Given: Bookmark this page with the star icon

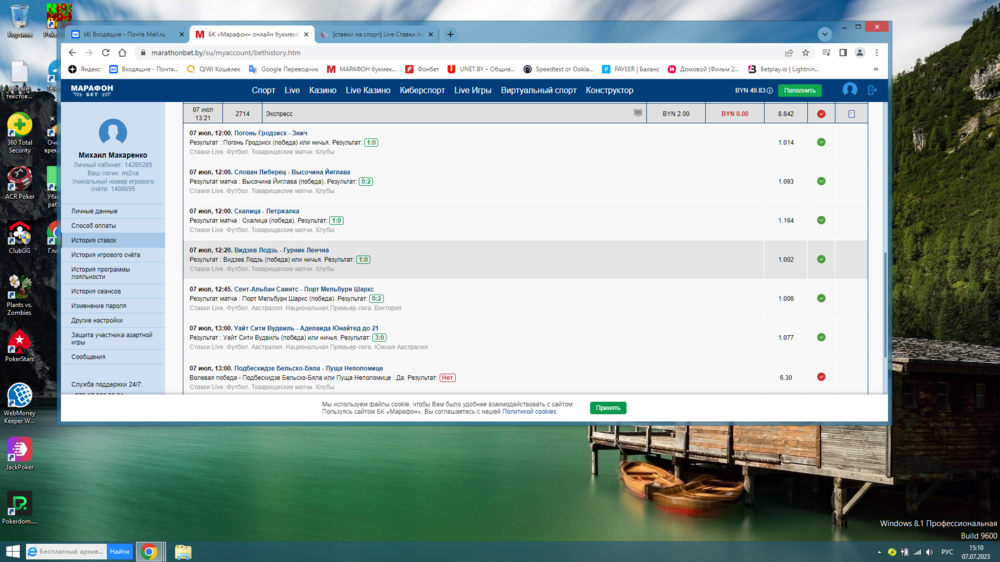Looking at the screenshot, I should (x=805, y=53).
